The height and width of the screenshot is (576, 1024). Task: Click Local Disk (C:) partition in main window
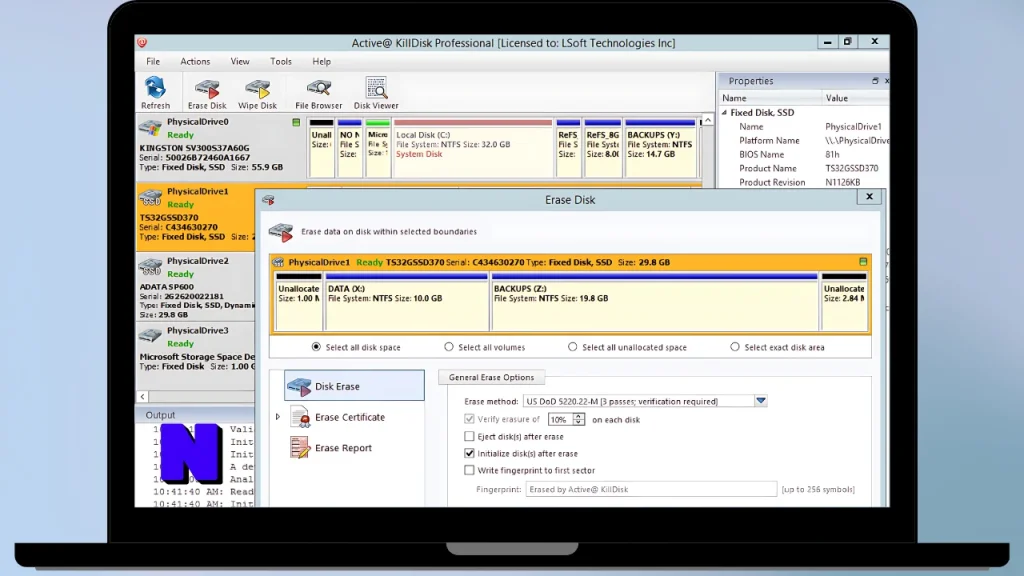coord(473,148)
